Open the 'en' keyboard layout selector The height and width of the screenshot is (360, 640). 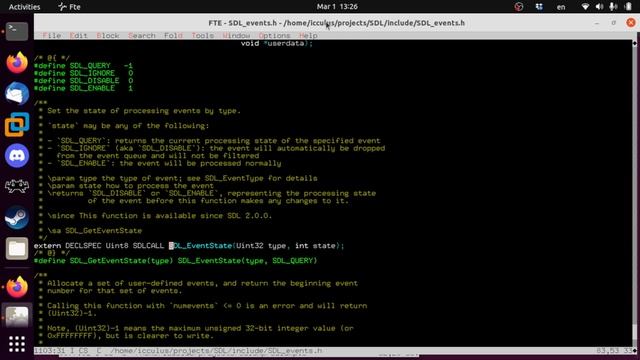pyautogui.click(x=561, y=7)
